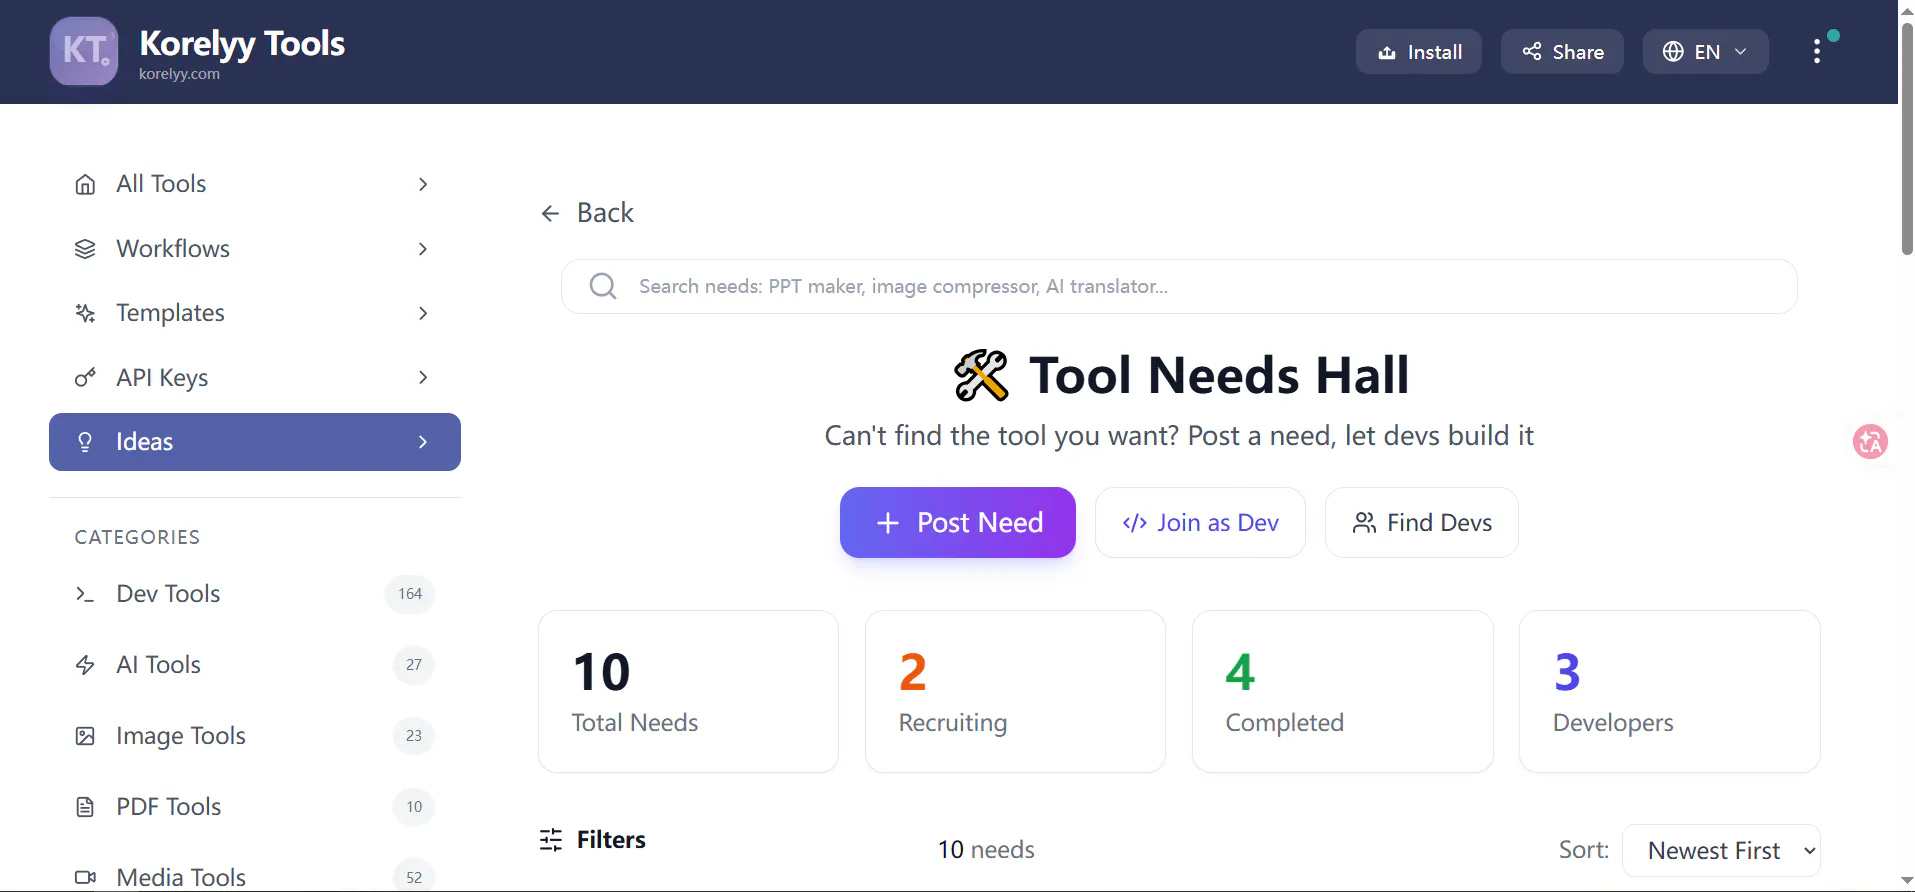Expand the API Keys chevron
Viewport: 1915px width, 892px height.
coord(423,378)
